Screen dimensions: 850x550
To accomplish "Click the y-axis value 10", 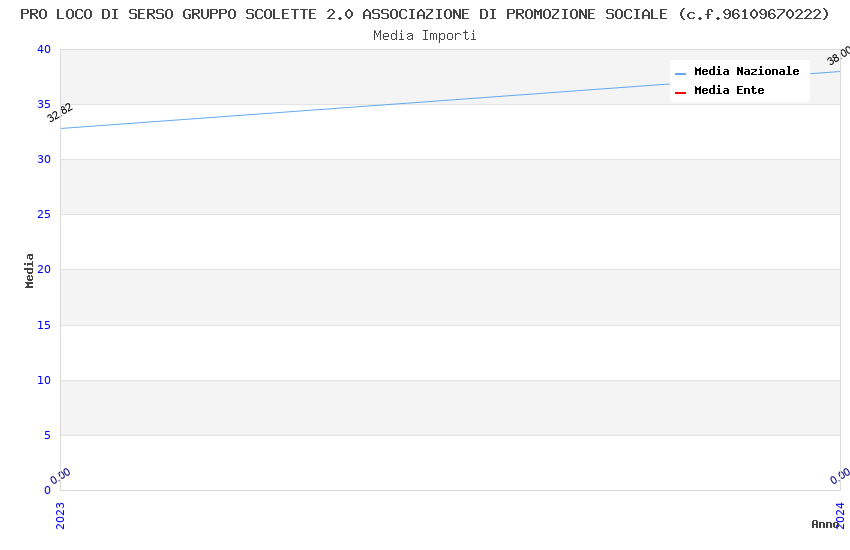I will (44, 380).
